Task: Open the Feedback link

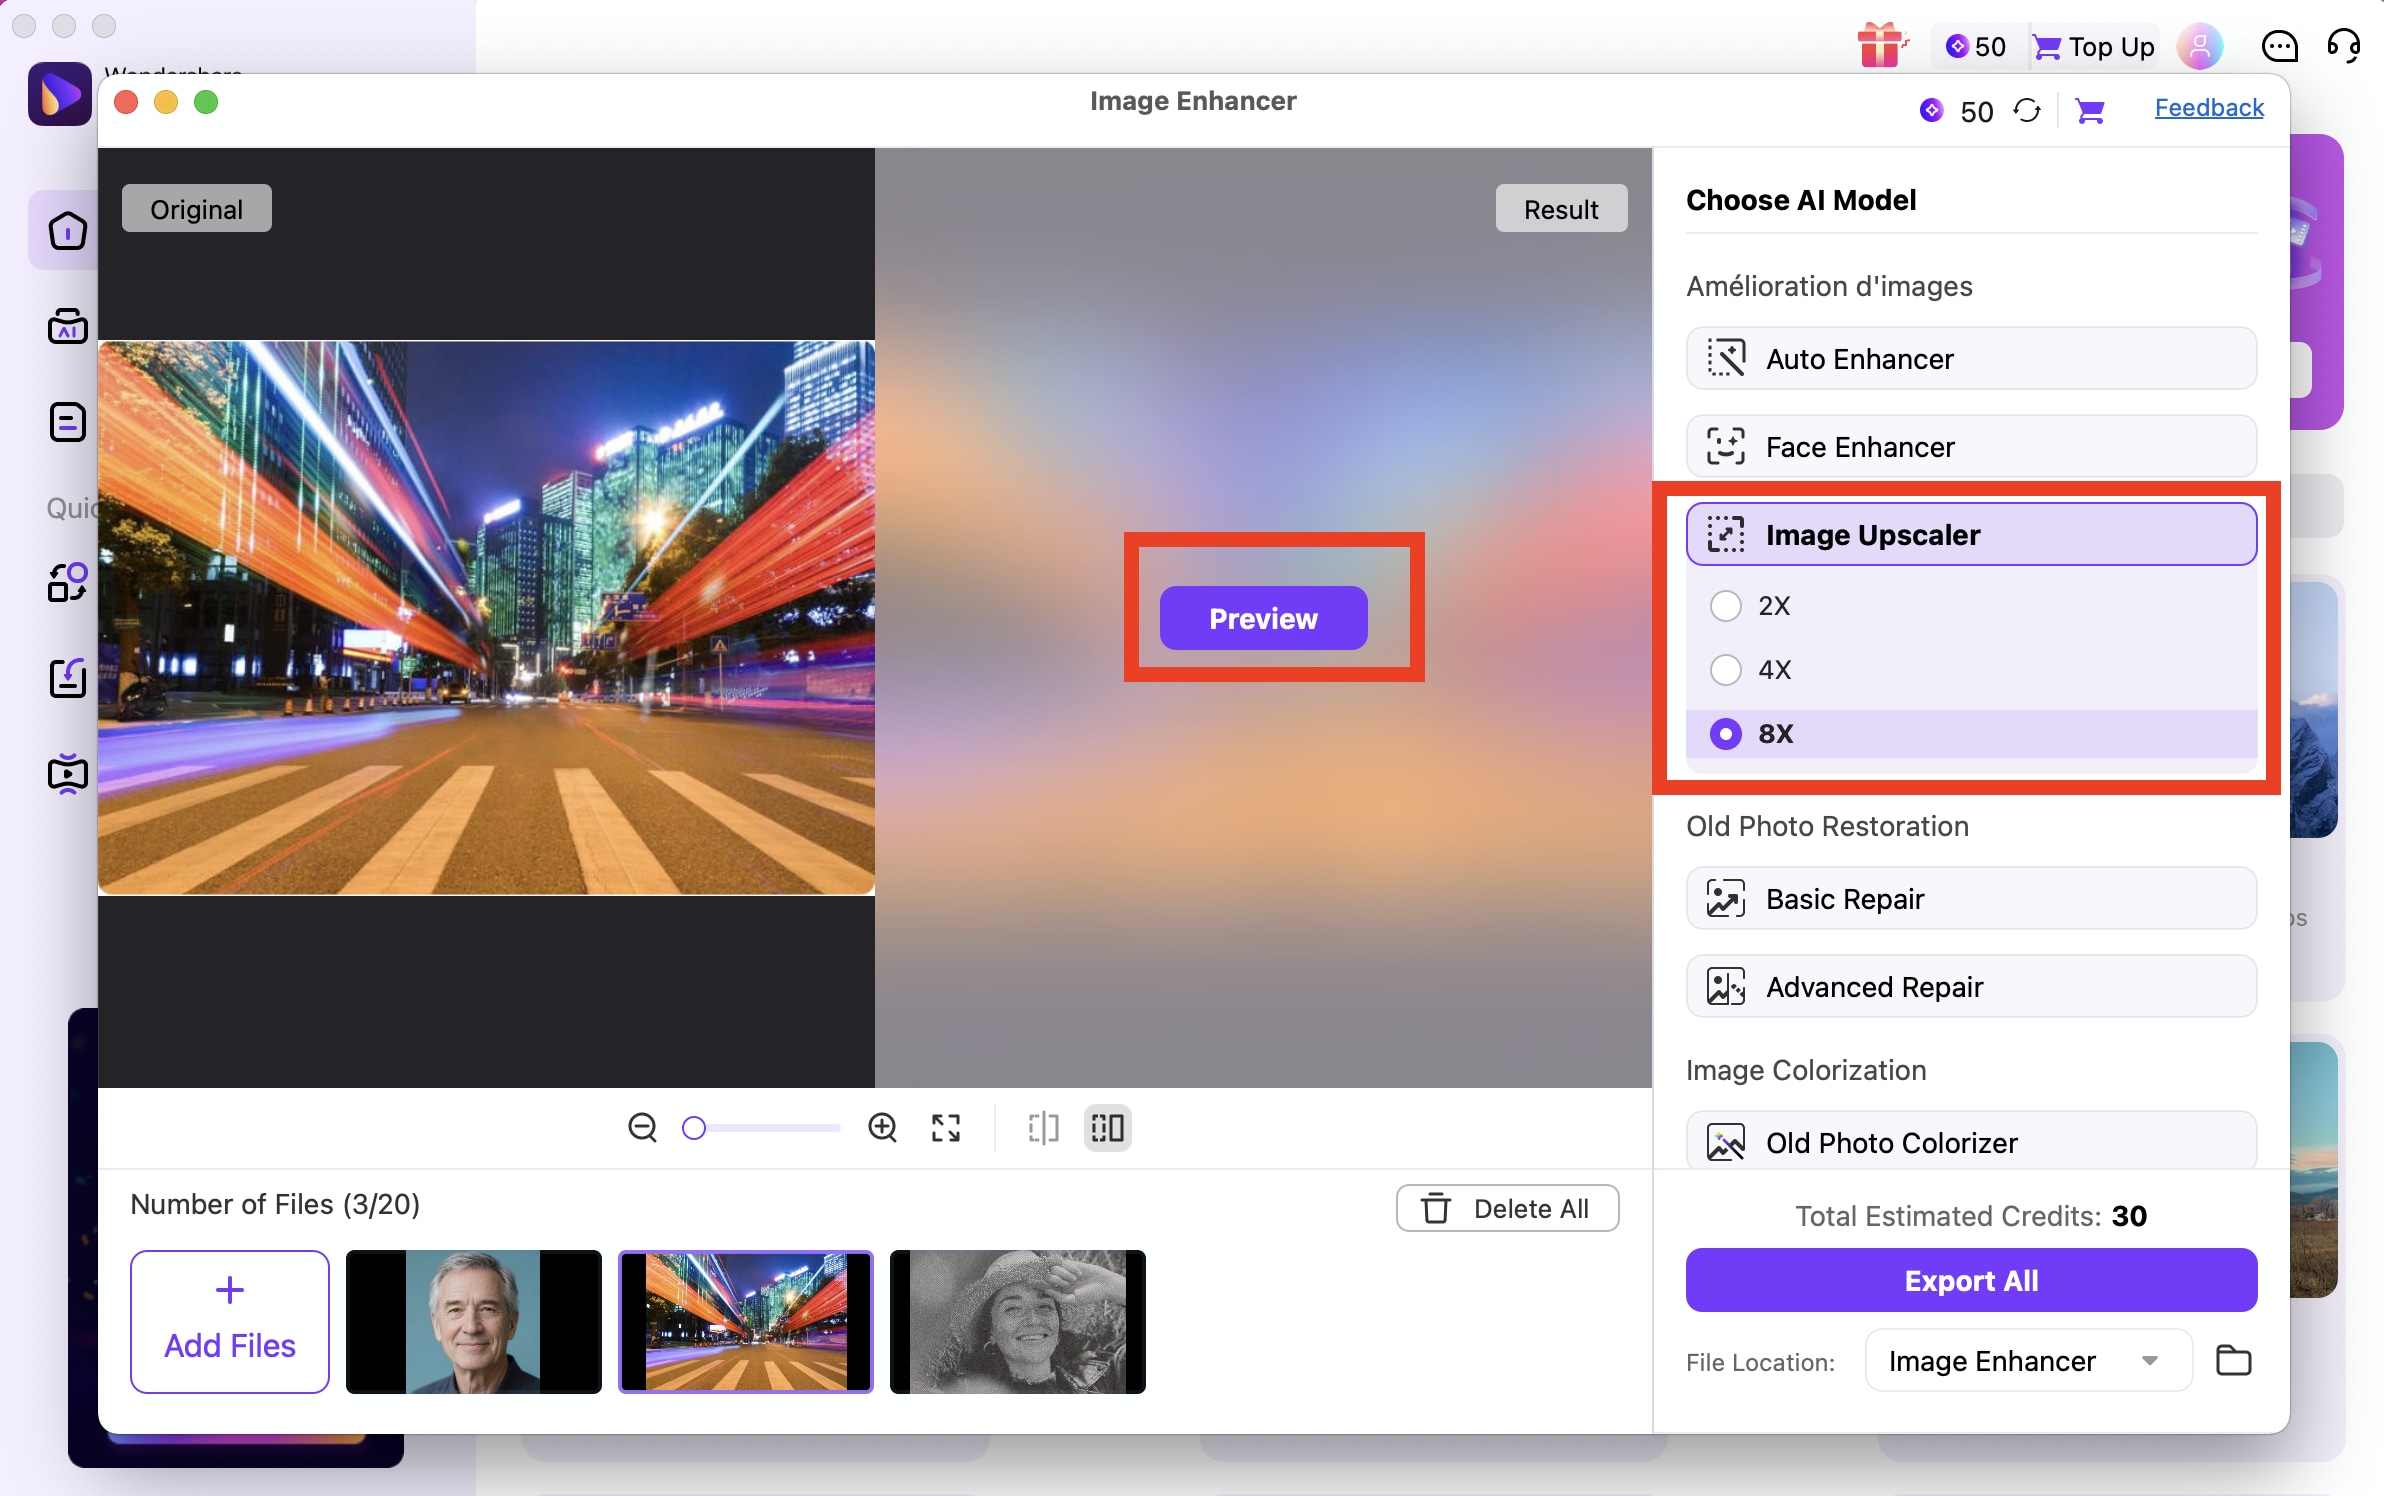Action: 2207,108
